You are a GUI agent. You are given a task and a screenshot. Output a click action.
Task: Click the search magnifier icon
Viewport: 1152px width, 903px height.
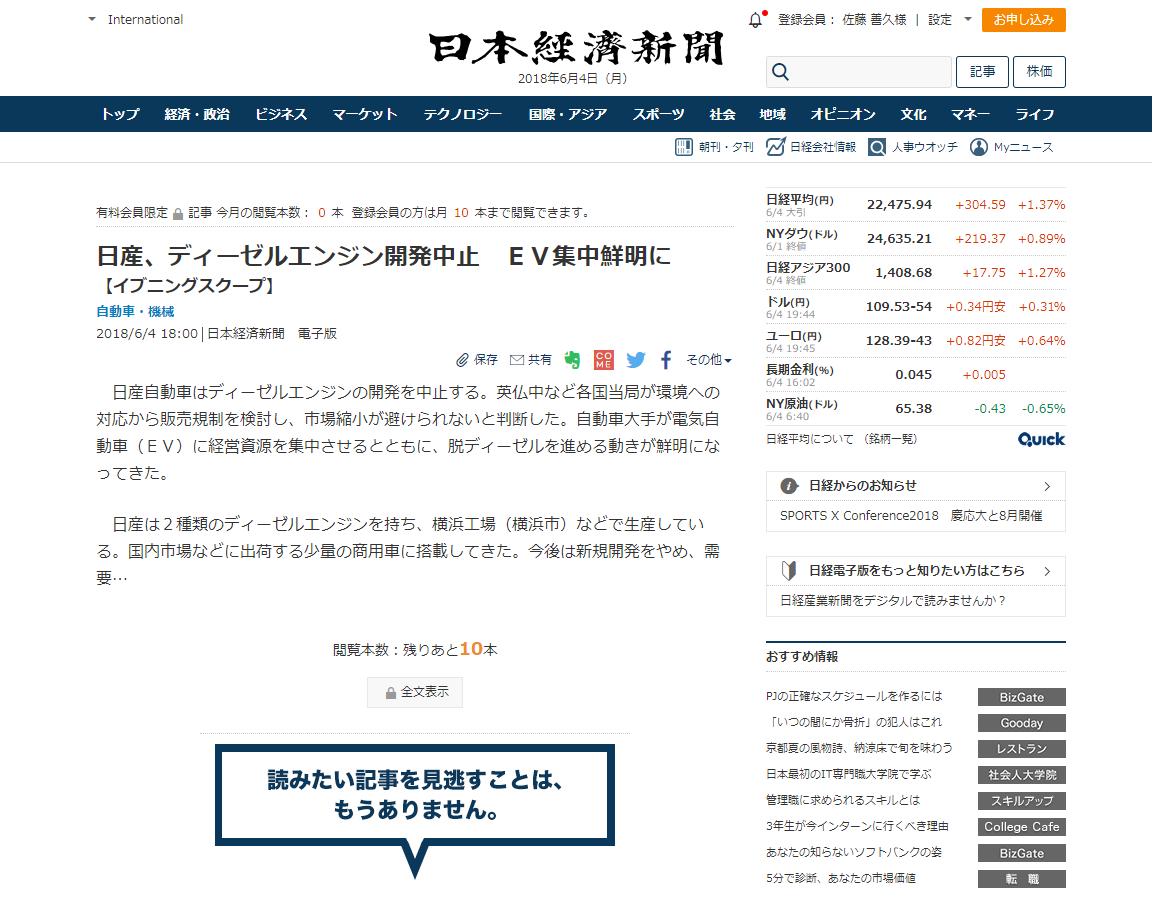pos(780,71)
